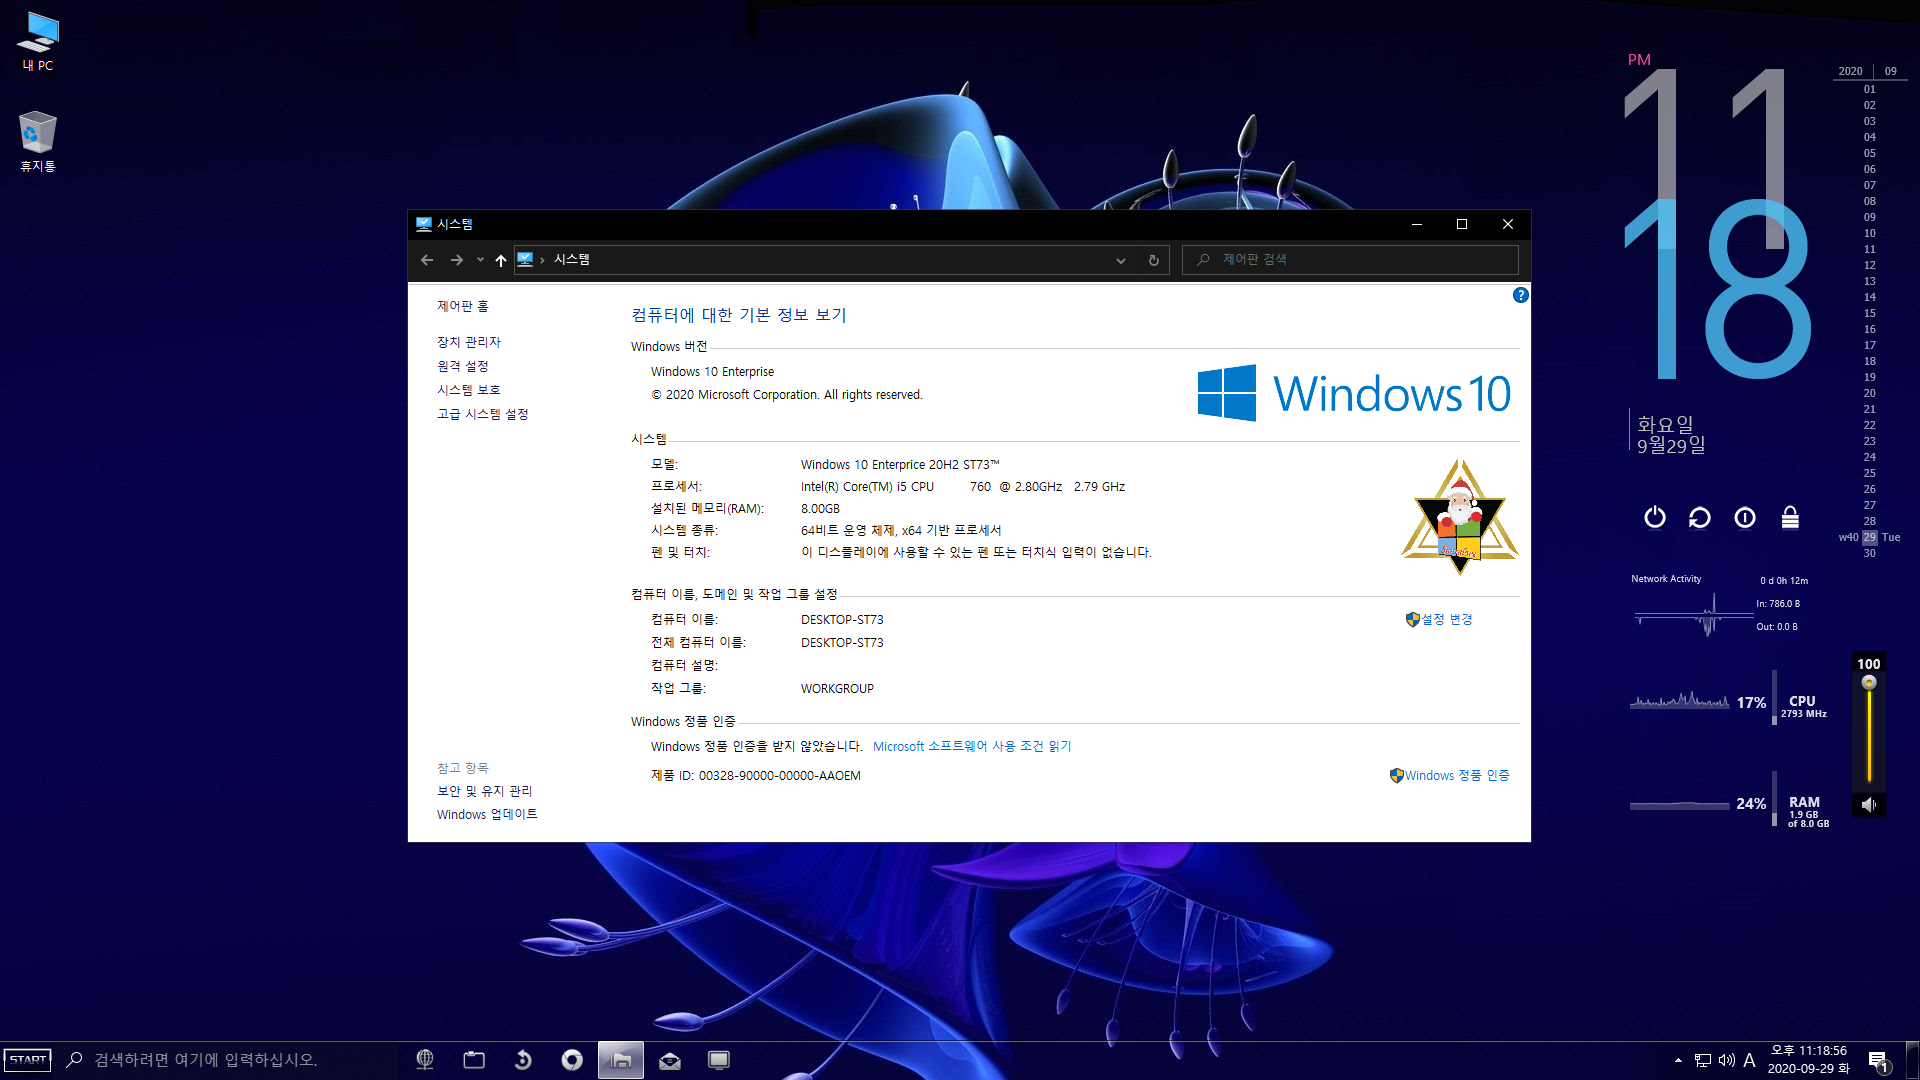Click the active File Explorer taskbar button
Viewport: 1920px width, 1080px height.
click(x=621, y=1060)
